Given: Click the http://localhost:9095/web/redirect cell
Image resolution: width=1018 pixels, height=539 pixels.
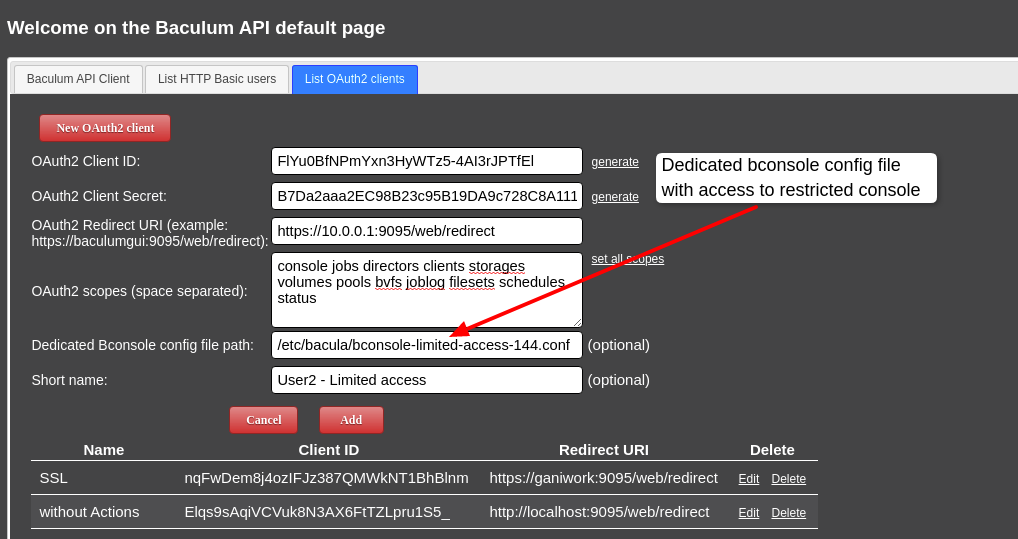Looking at the screenshot, I should [599, 512].
